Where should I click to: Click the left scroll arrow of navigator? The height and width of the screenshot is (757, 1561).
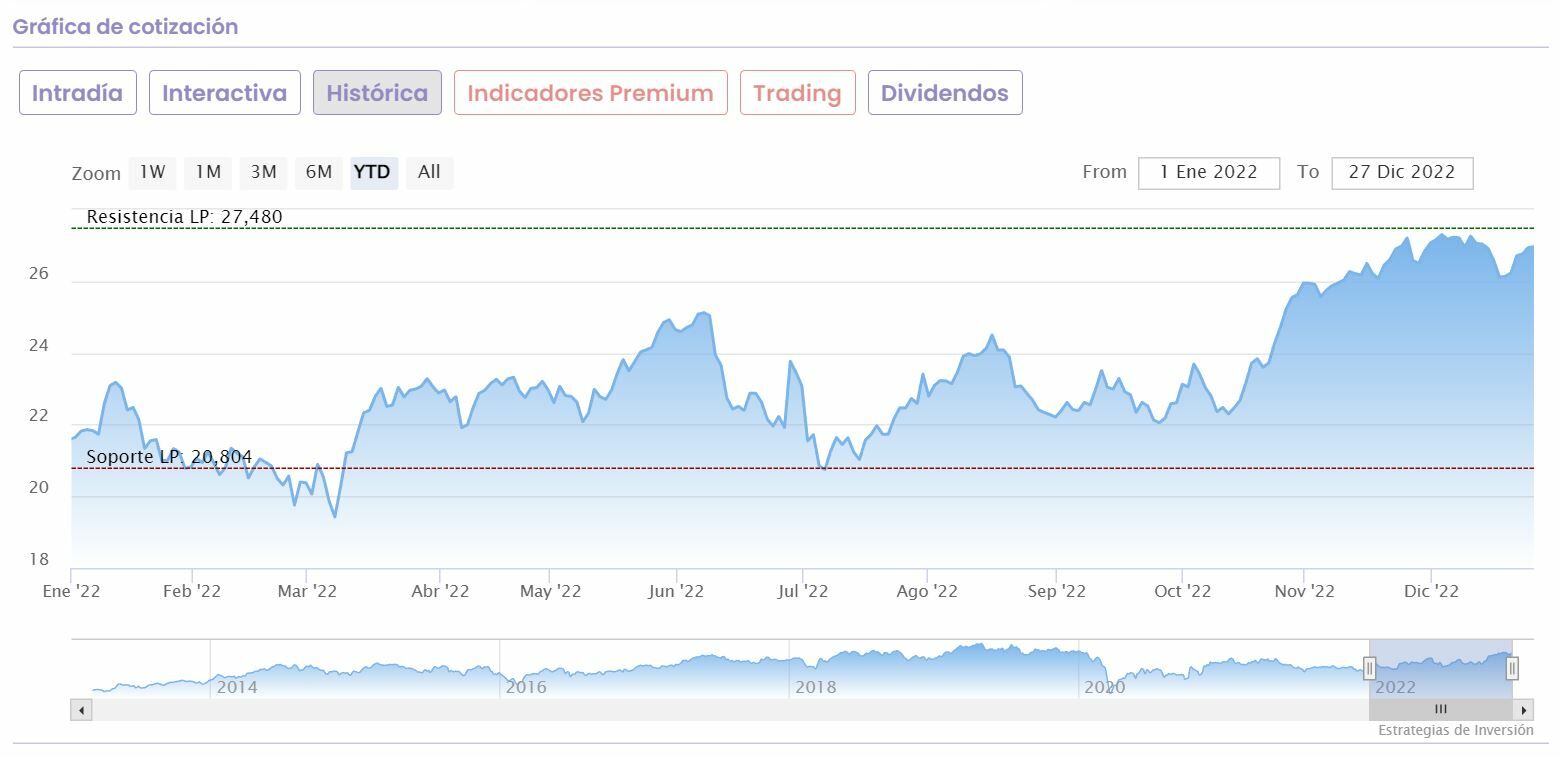coord(81,710)
